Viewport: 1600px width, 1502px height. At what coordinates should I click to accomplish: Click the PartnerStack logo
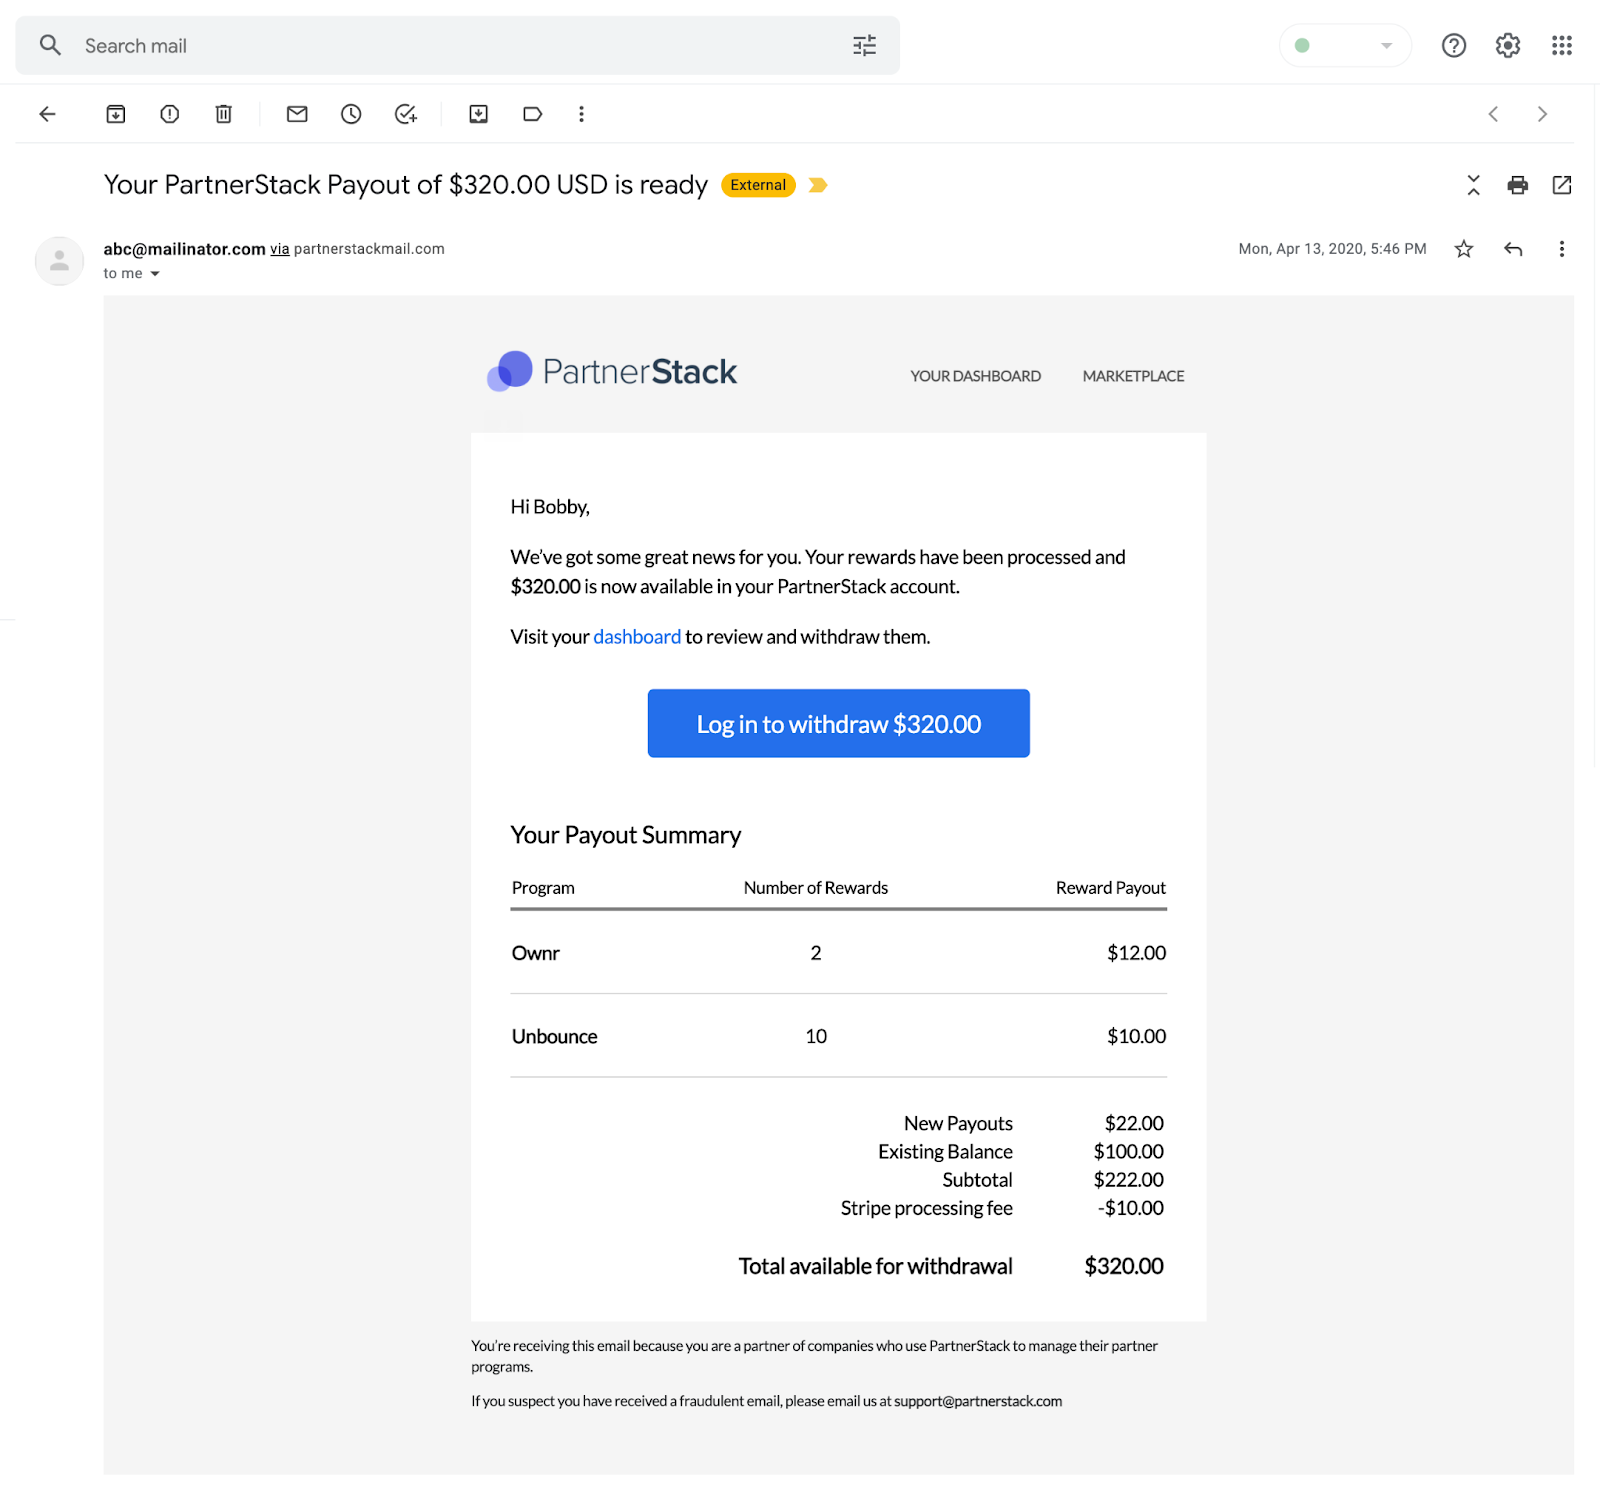tap(612, 372)
